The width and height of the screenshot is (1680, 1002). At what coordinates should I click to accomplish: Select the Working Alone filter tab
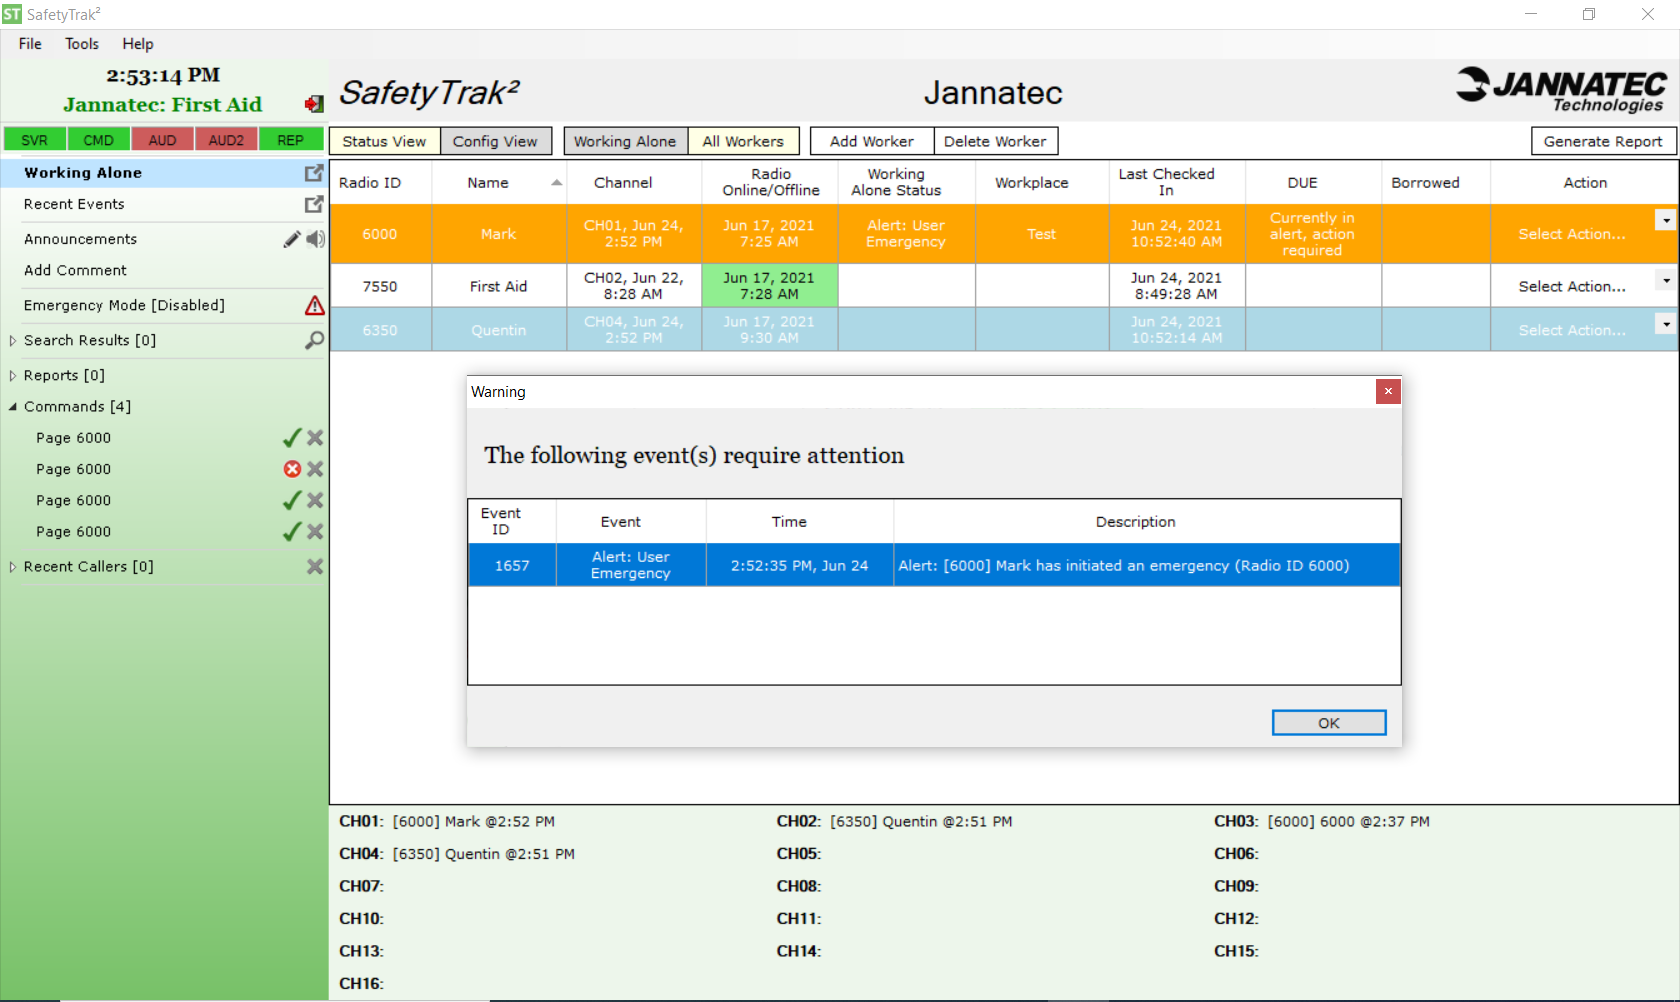pos(625,141)
